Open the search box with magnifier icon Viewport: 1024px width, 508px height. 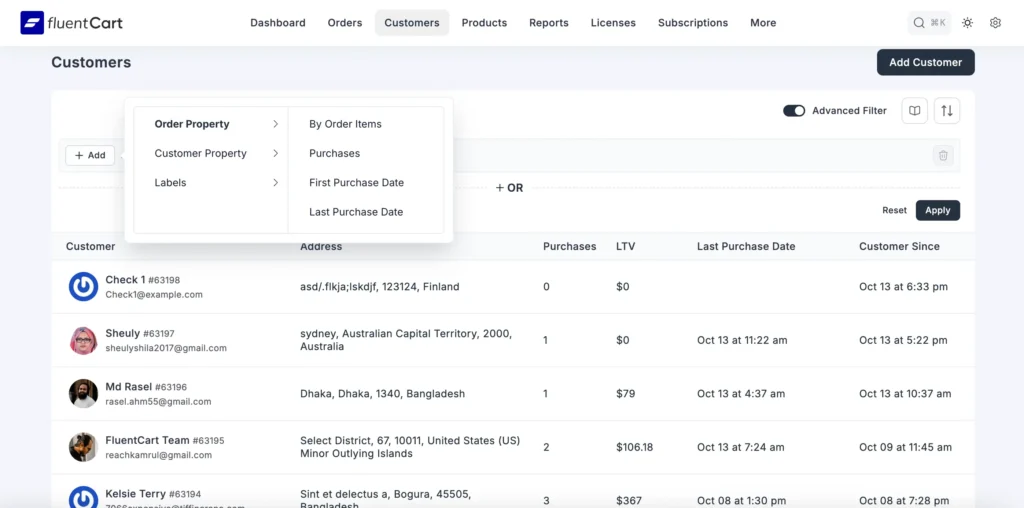[x=929, y=22]
